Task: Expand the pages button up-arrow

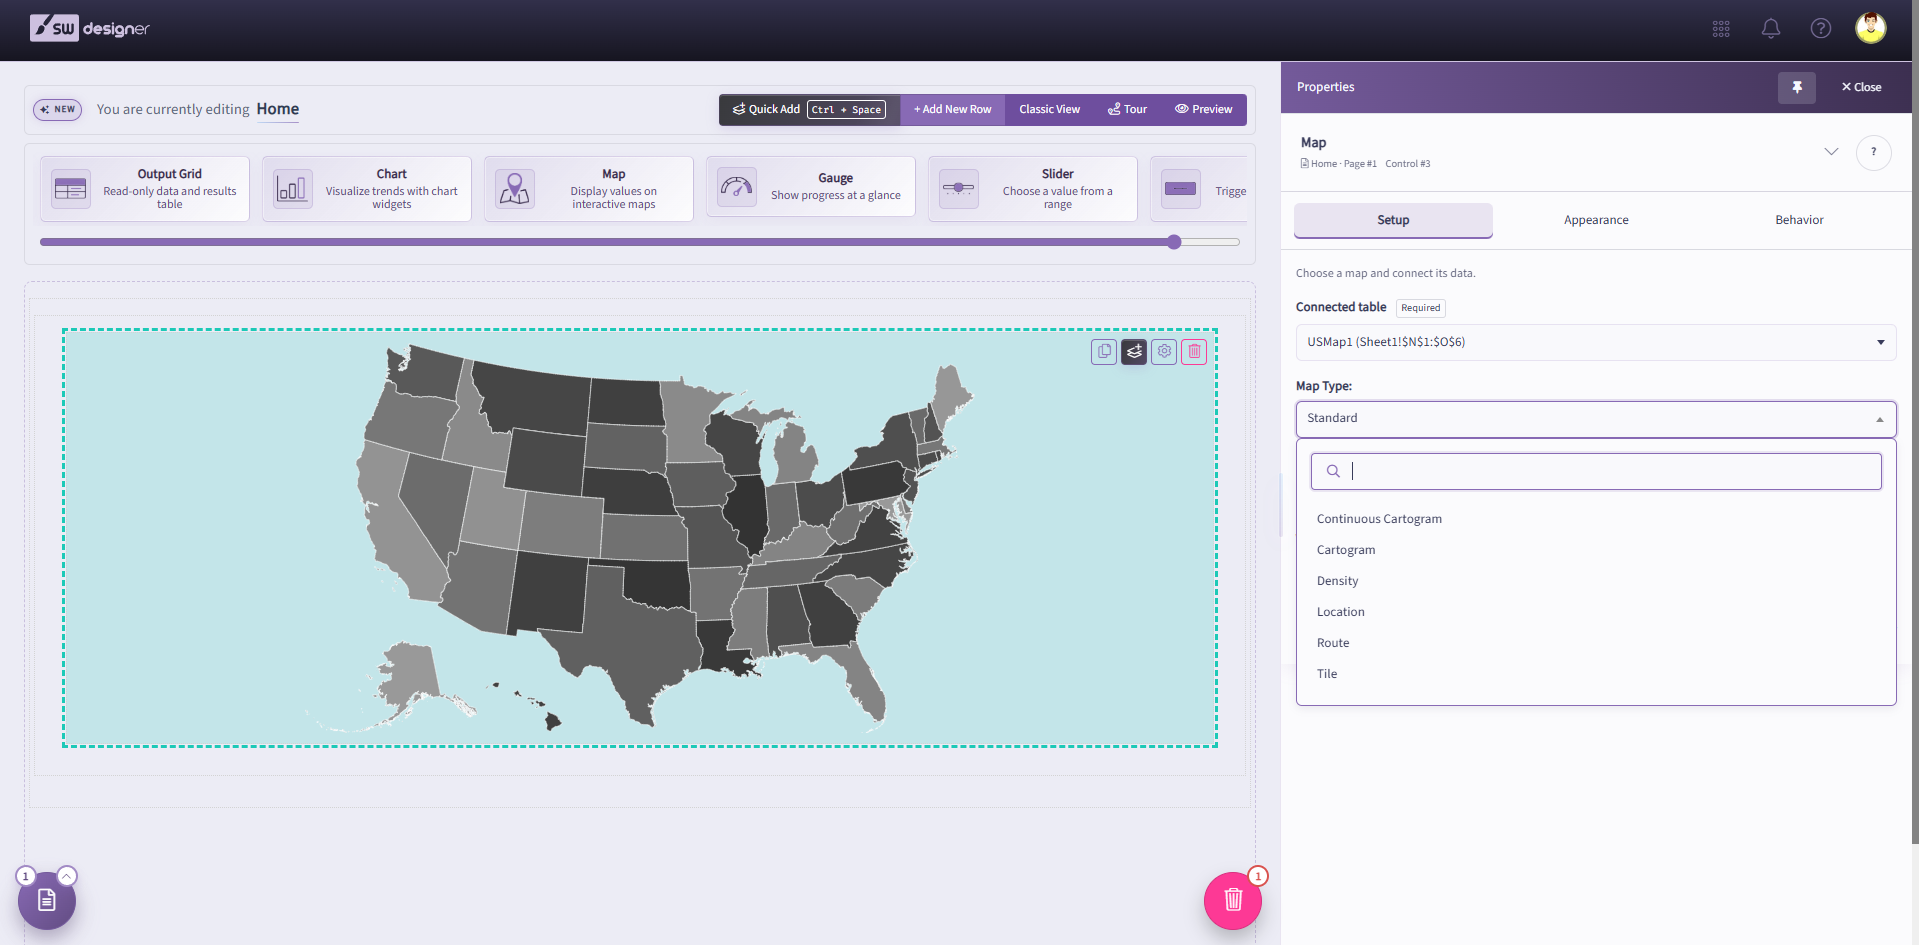Action: (x=67, y=876)
